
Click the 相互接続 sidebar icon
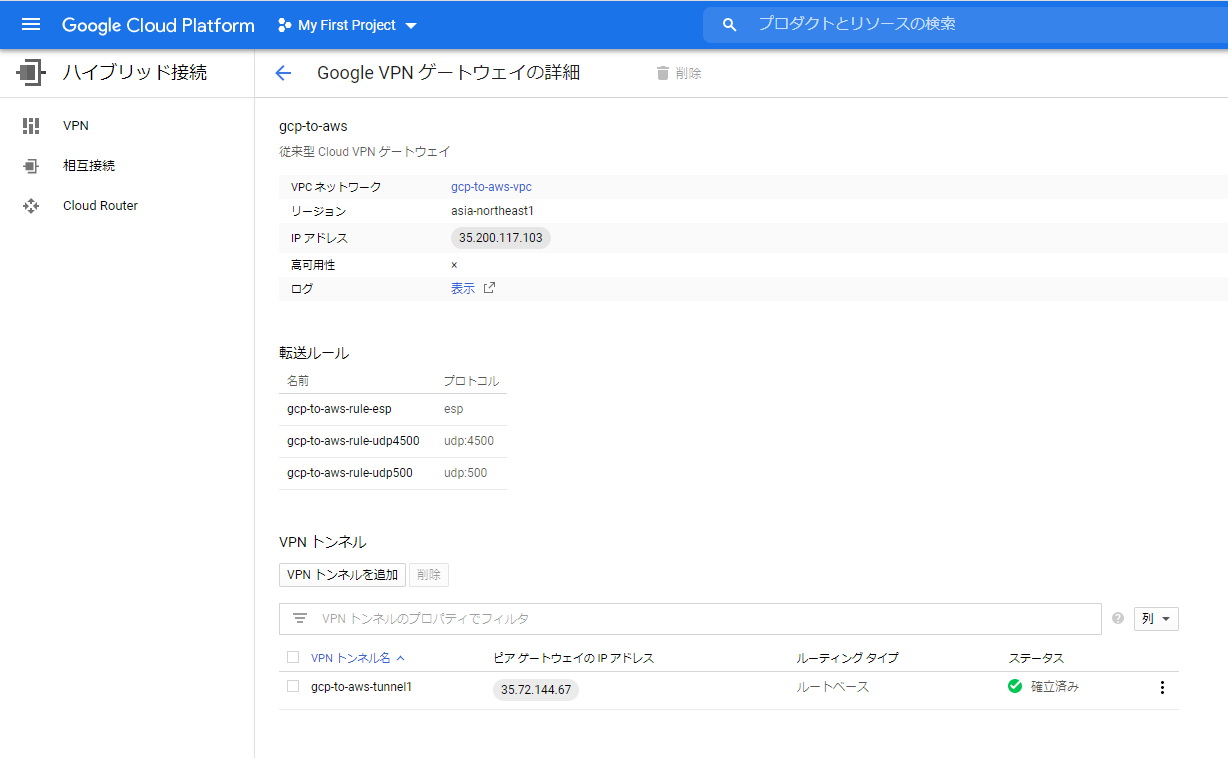click(x=31, y=166)
